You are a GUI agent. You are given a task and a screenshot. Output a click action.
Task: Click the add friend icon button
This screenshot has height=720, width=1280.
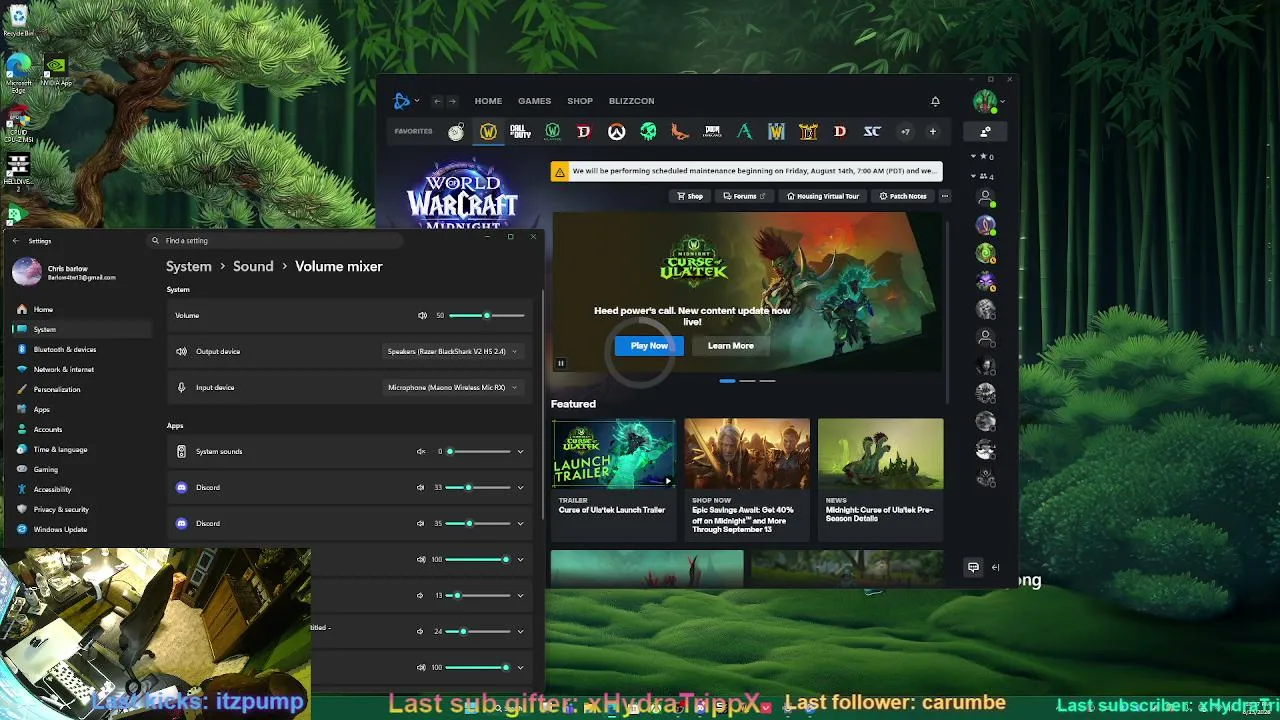(985, 131)
